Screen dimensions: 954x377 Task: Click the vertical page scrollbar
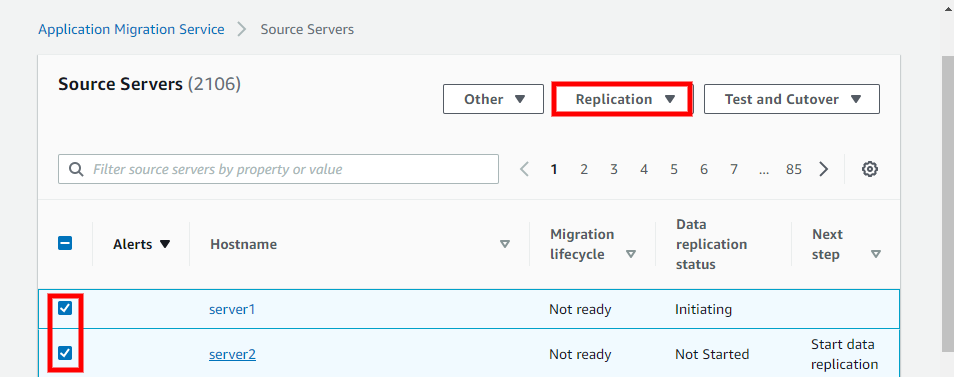pos(948,204)
